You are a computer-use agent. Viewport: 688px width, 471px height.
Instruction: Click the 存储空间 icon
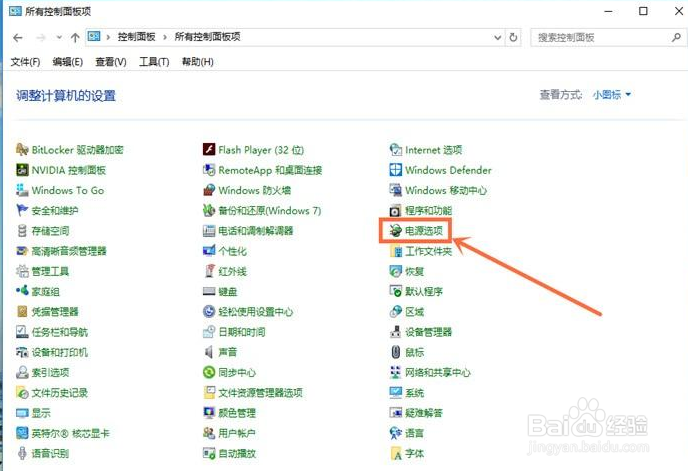click(22, 230)
